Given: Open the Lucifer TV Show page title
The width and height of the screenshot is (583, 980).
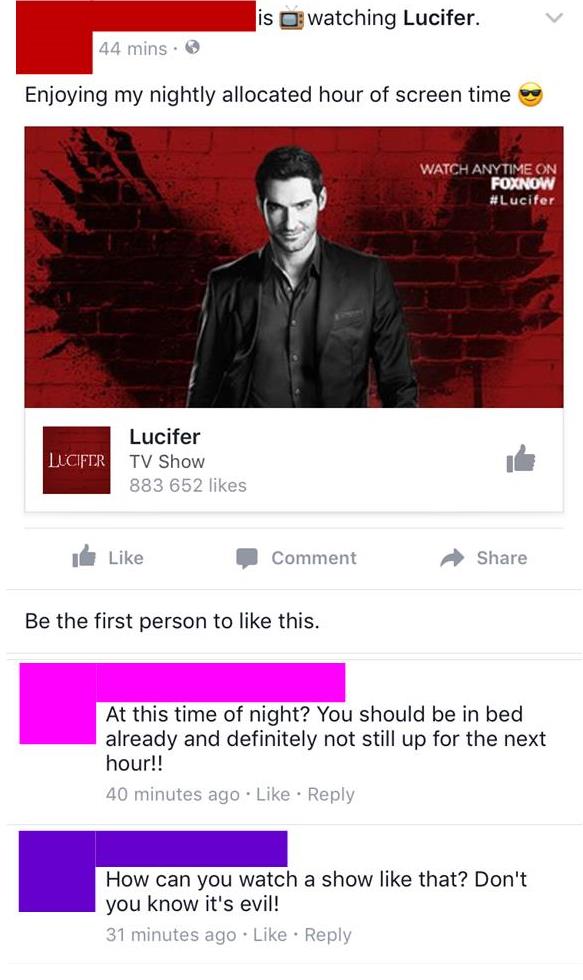Looking at the screenshot, I should pos(165,436).
